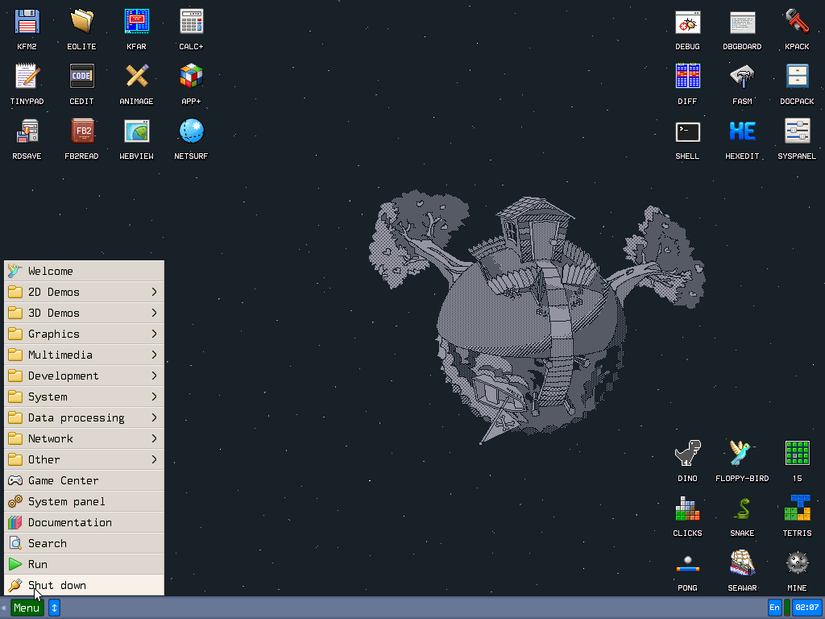Start the TETRIS game icon
Image resolution: width=825 pixels, height=619 pixels.
tap(797, 509)
